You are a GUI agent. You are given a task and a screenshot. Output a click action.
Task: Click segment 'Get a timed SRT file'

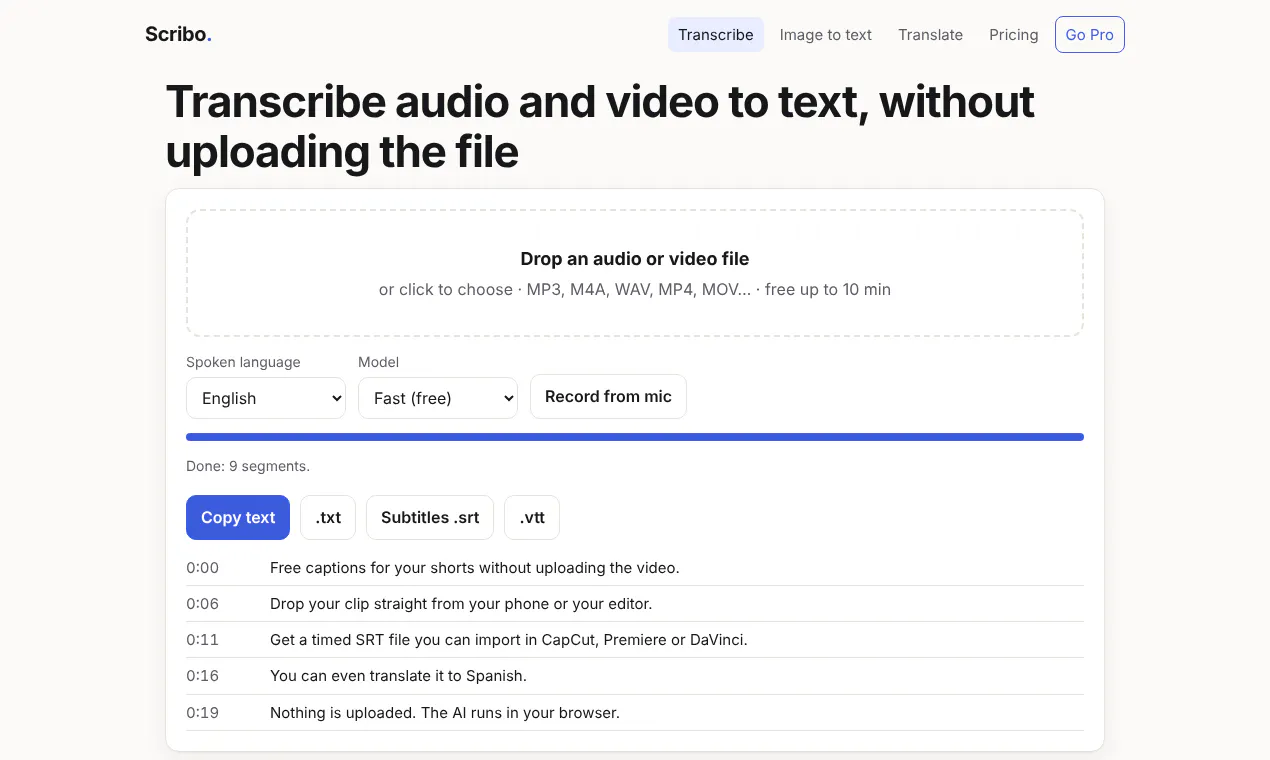click(509, 640)
